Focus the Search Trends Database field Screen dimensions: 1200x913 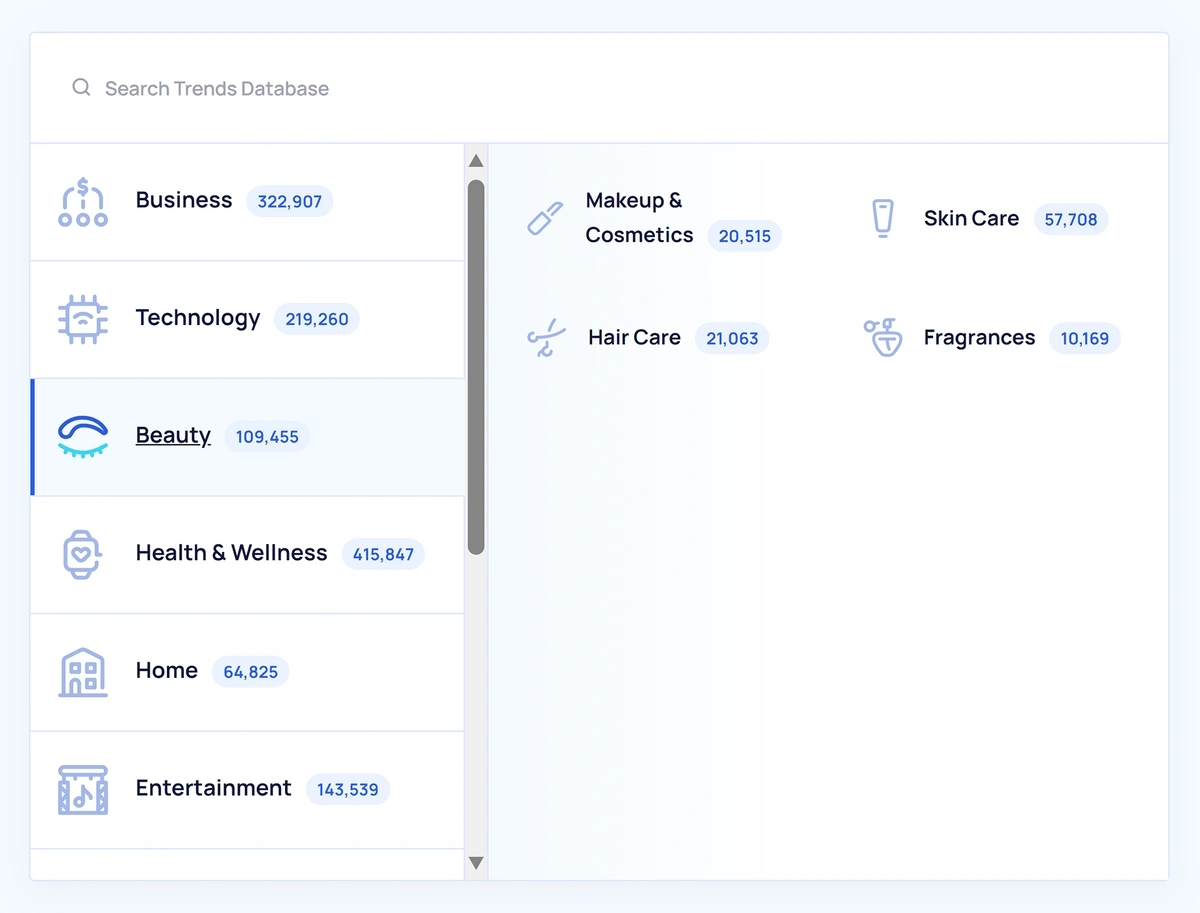click(x=599, y=88)
